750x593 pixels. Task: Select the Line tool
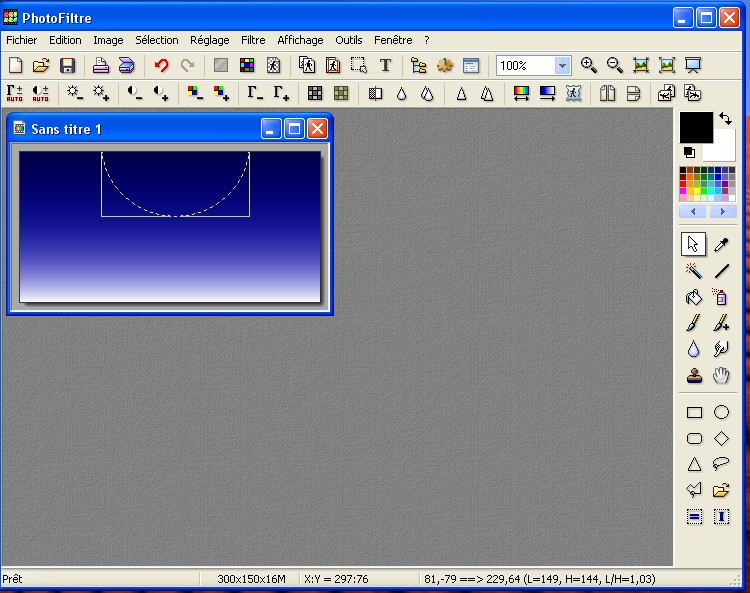(721, 271)
